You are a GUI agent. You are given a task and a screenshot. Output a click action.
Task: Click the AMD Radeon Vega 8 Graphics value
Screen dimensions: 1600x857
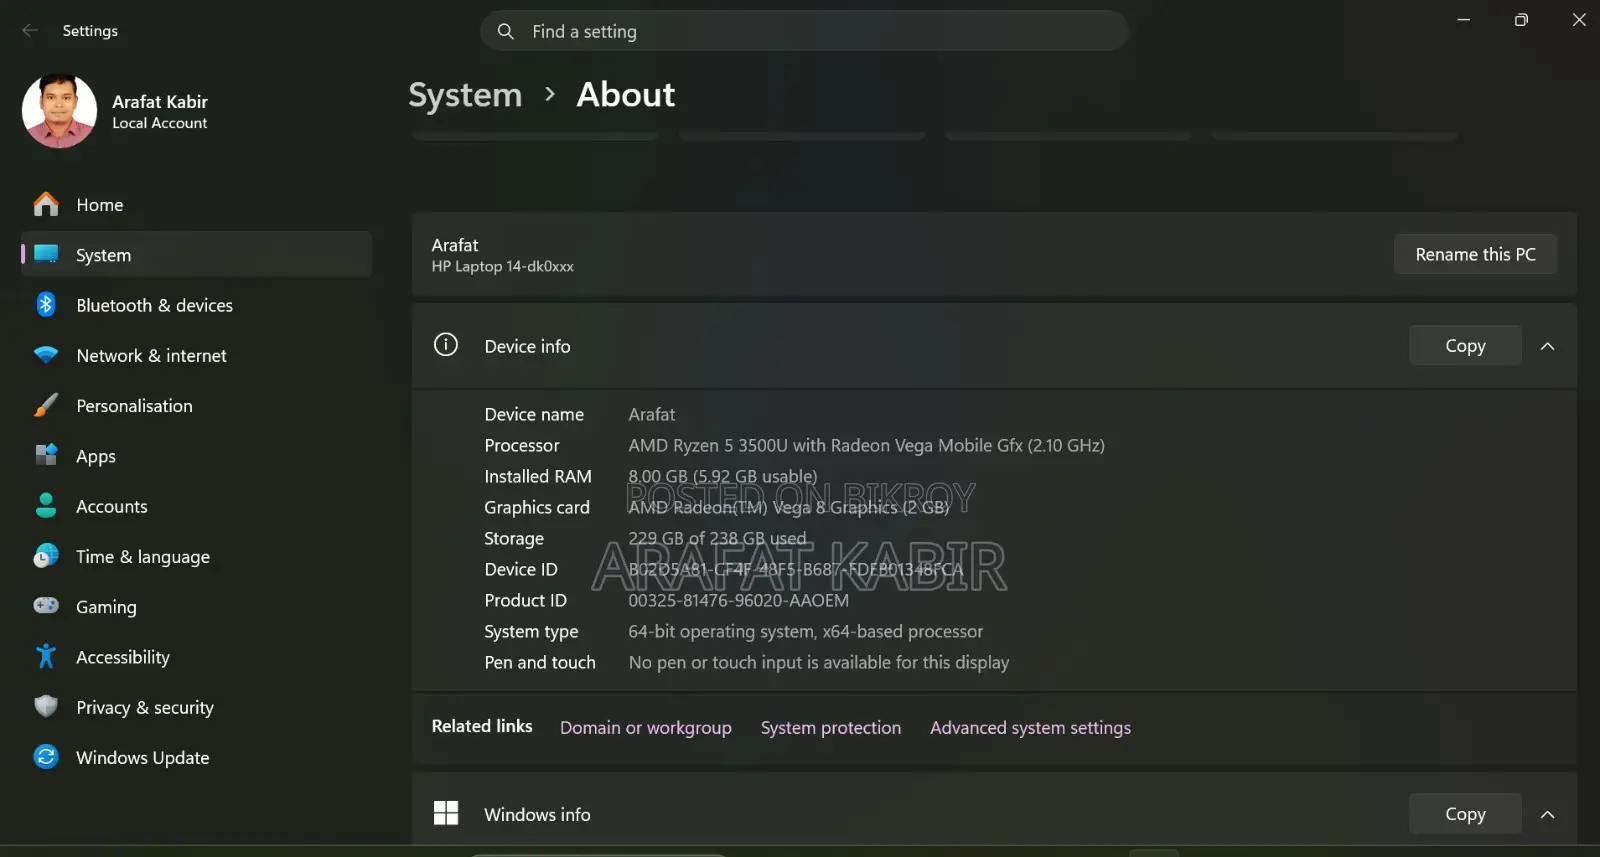pos(788,507)
